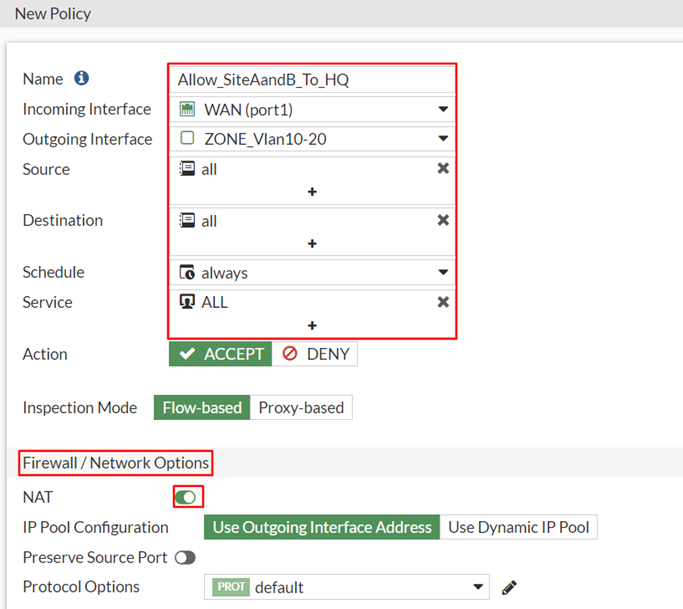Click the always schedule clock icon
Screen dimensions: 683x609
(x=187, y=272)
